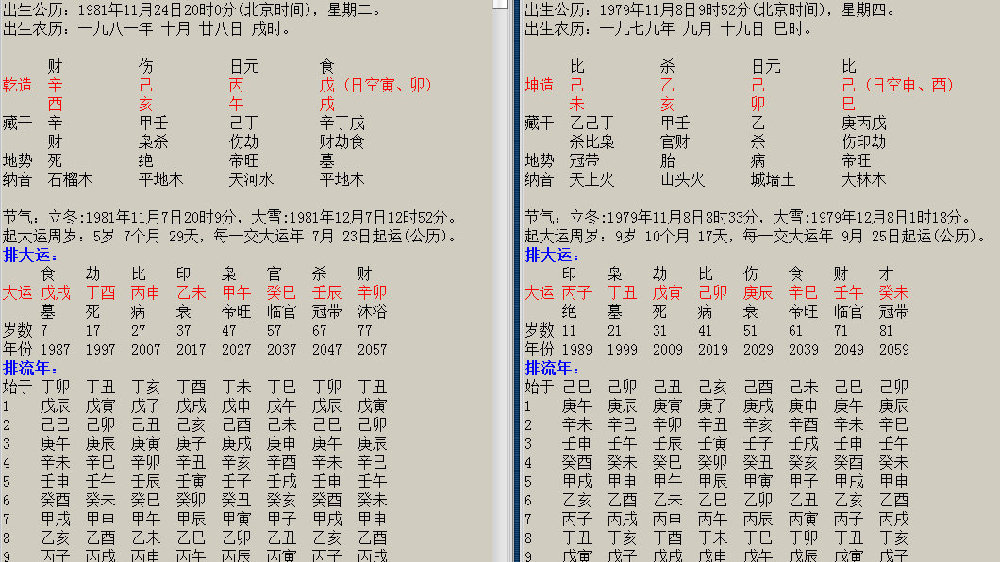Select year 1987 in left 年份 row
The height and width of the screenshot is (562, 1000).
[x=55, y=350]
